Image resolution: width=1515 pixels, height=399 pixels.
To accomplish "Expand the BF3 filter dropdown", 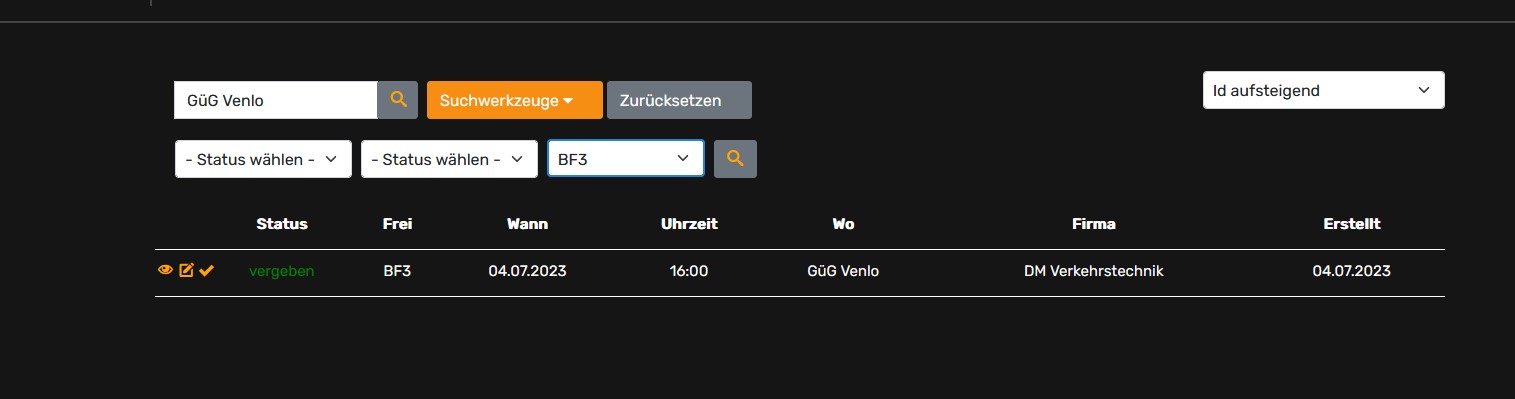I will 626,159.
